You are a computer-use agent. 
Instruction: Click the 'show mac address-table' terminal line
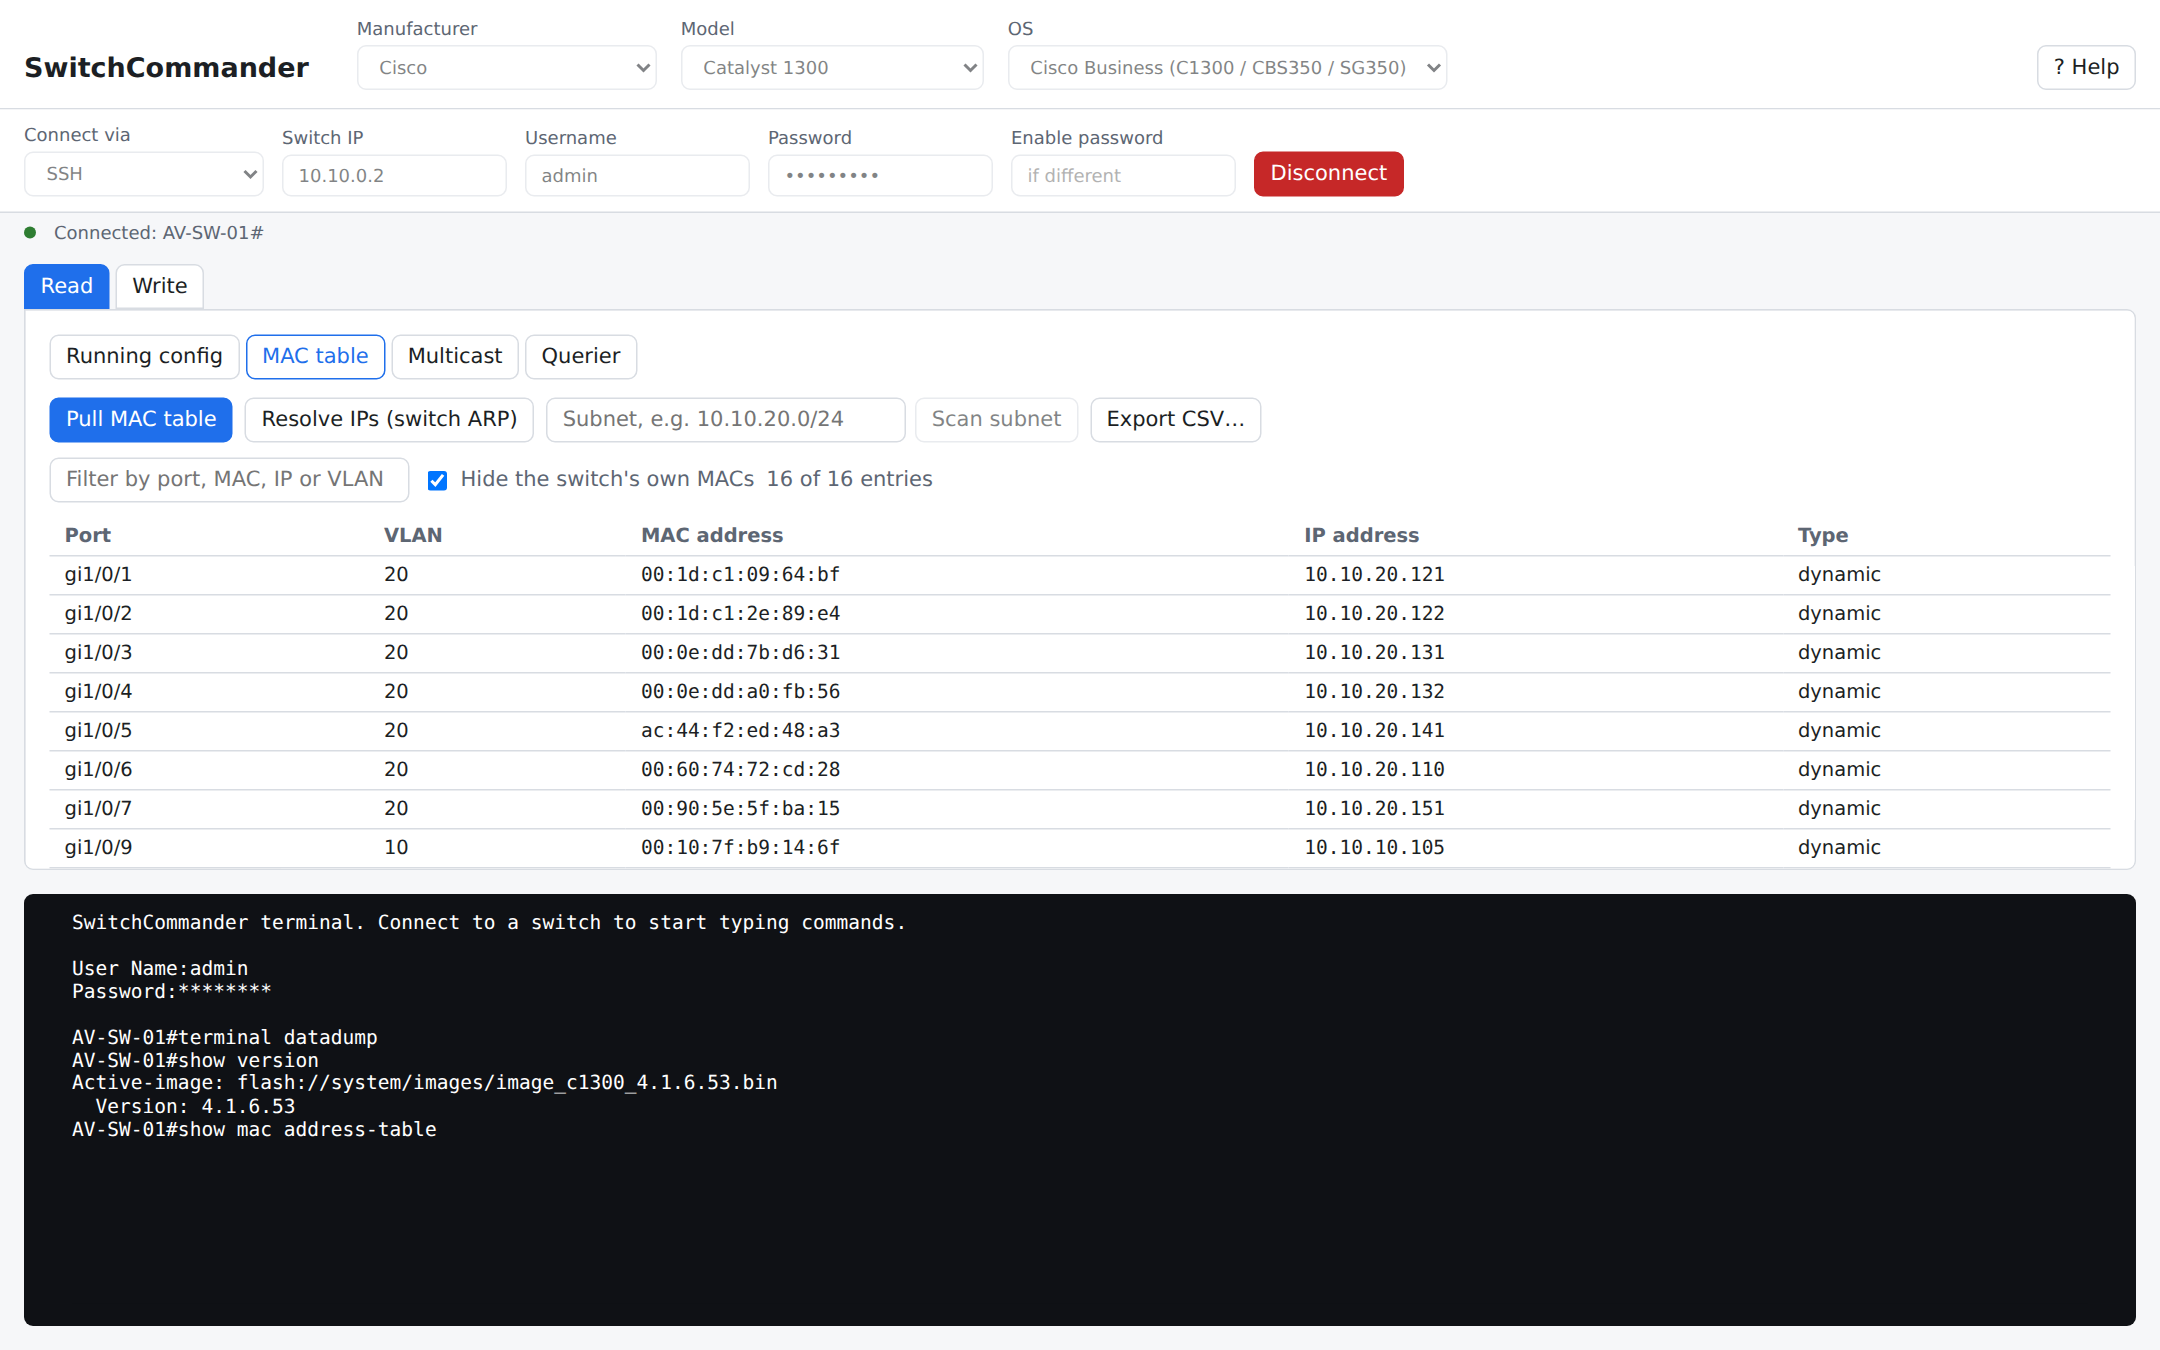click(254, 1130)
